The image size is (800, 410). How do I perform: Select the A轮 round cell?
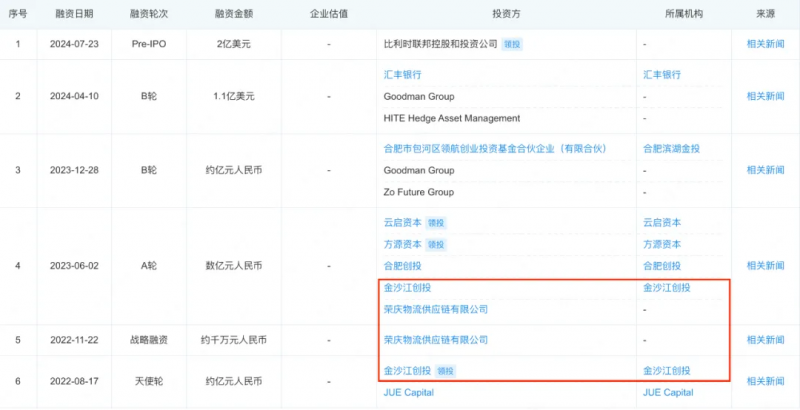149,266
